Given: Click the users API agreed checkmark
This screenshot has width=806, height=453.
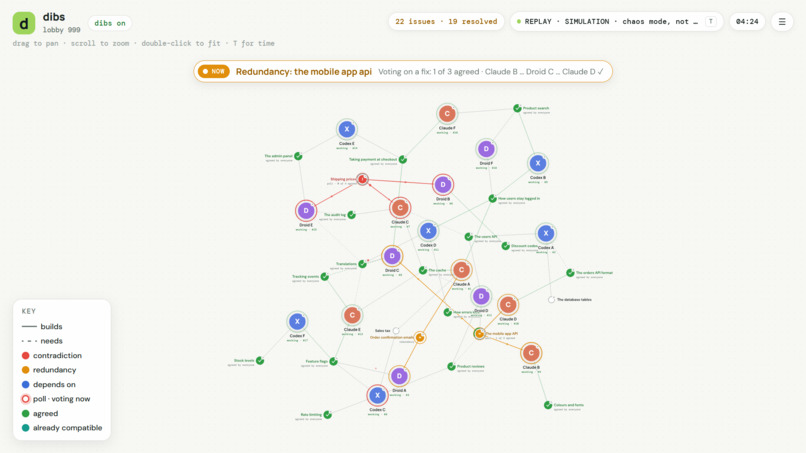Looking at the screenshot, I should tap(469, 237).
